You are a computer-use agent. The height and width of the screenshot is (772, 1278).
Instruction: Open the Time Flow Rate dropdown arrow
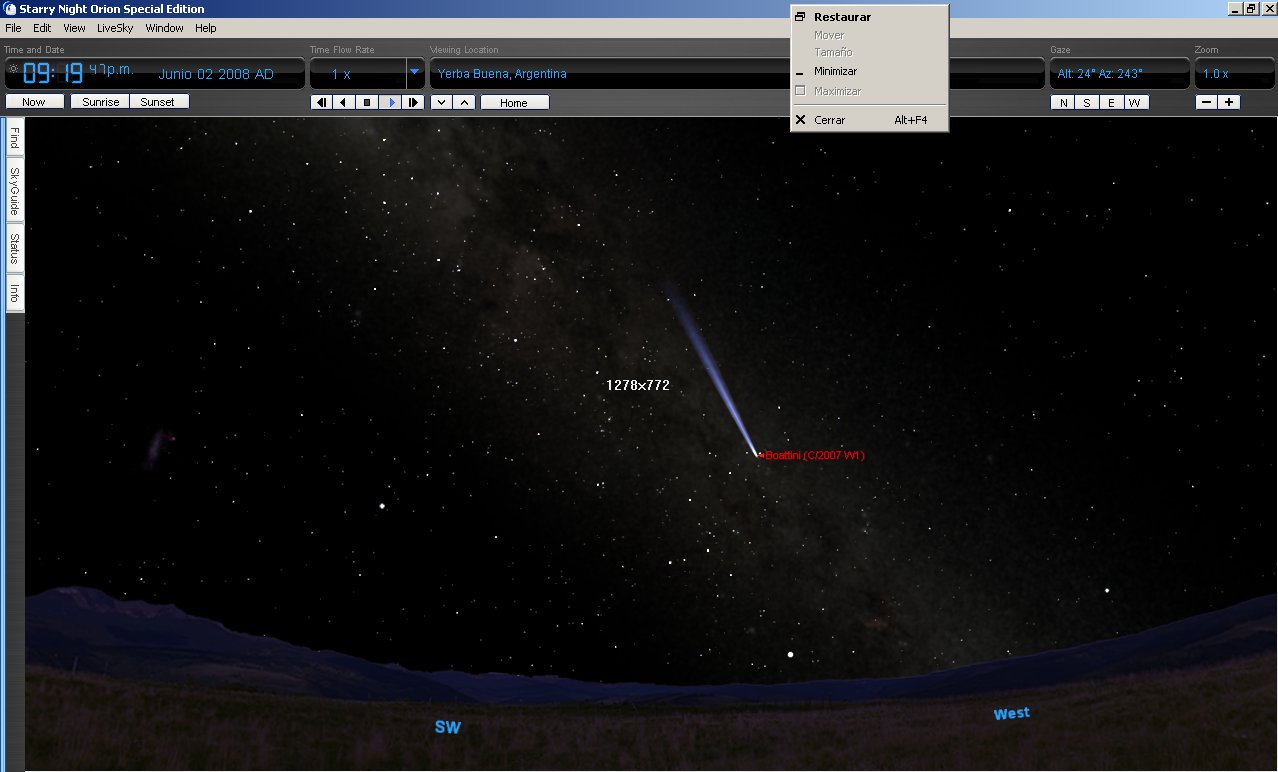414,72
